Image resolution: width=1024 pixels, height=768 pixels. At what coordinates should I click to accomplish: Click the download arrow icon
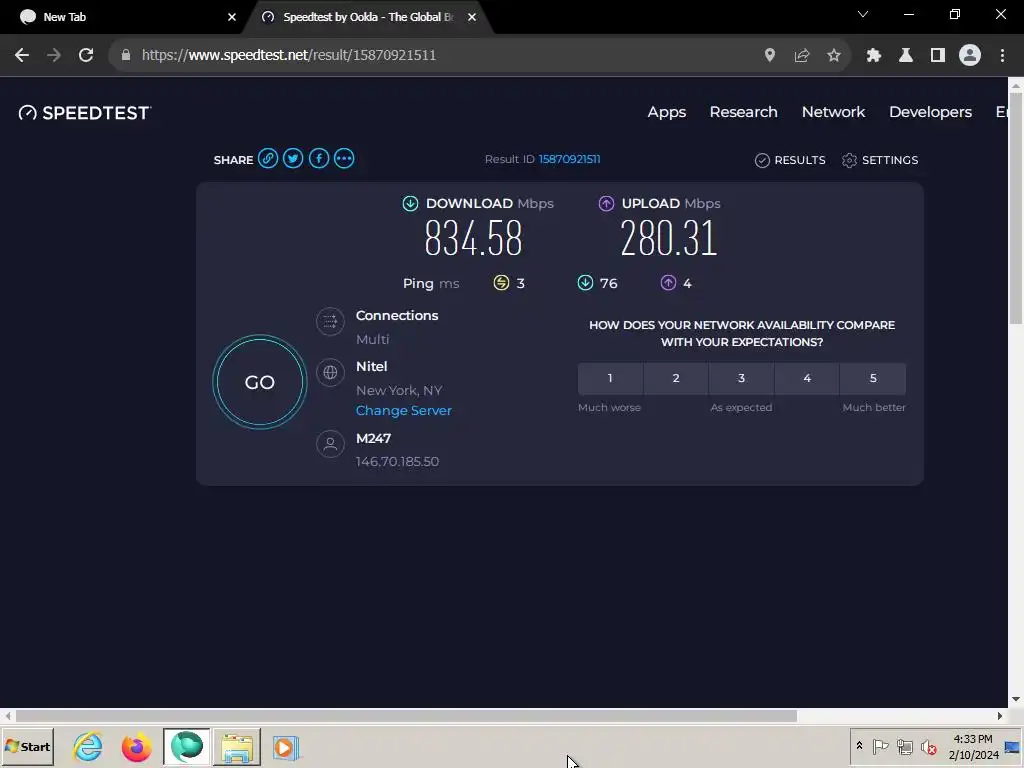(410, 204)
